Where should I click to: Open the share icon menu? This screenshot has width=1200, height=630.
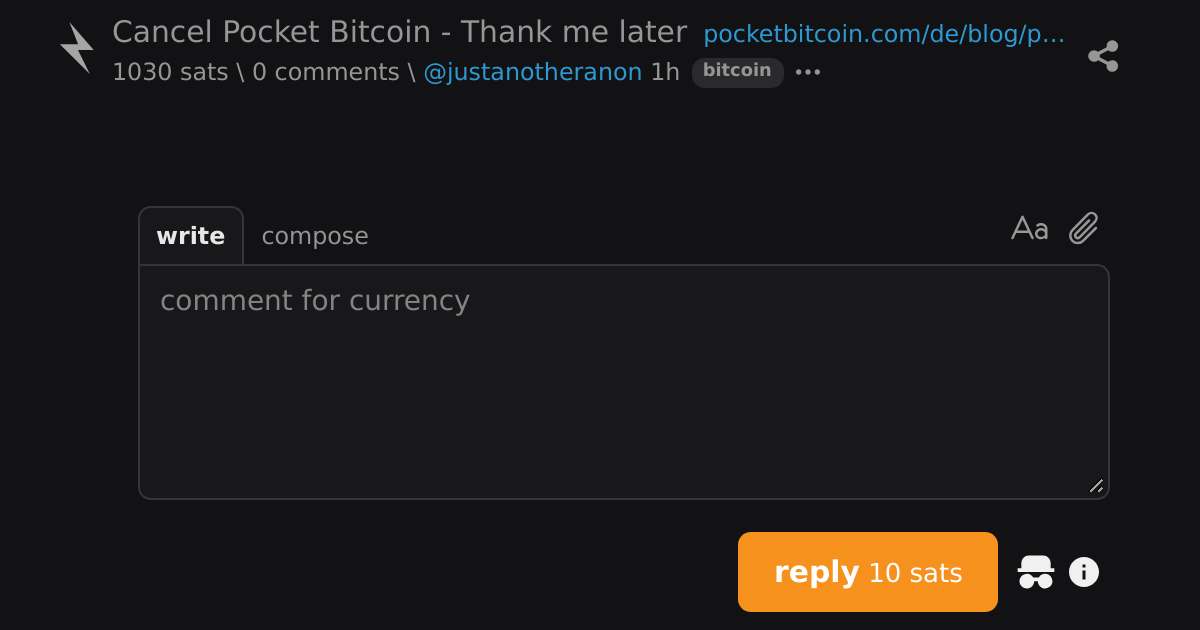[1103, 56]
